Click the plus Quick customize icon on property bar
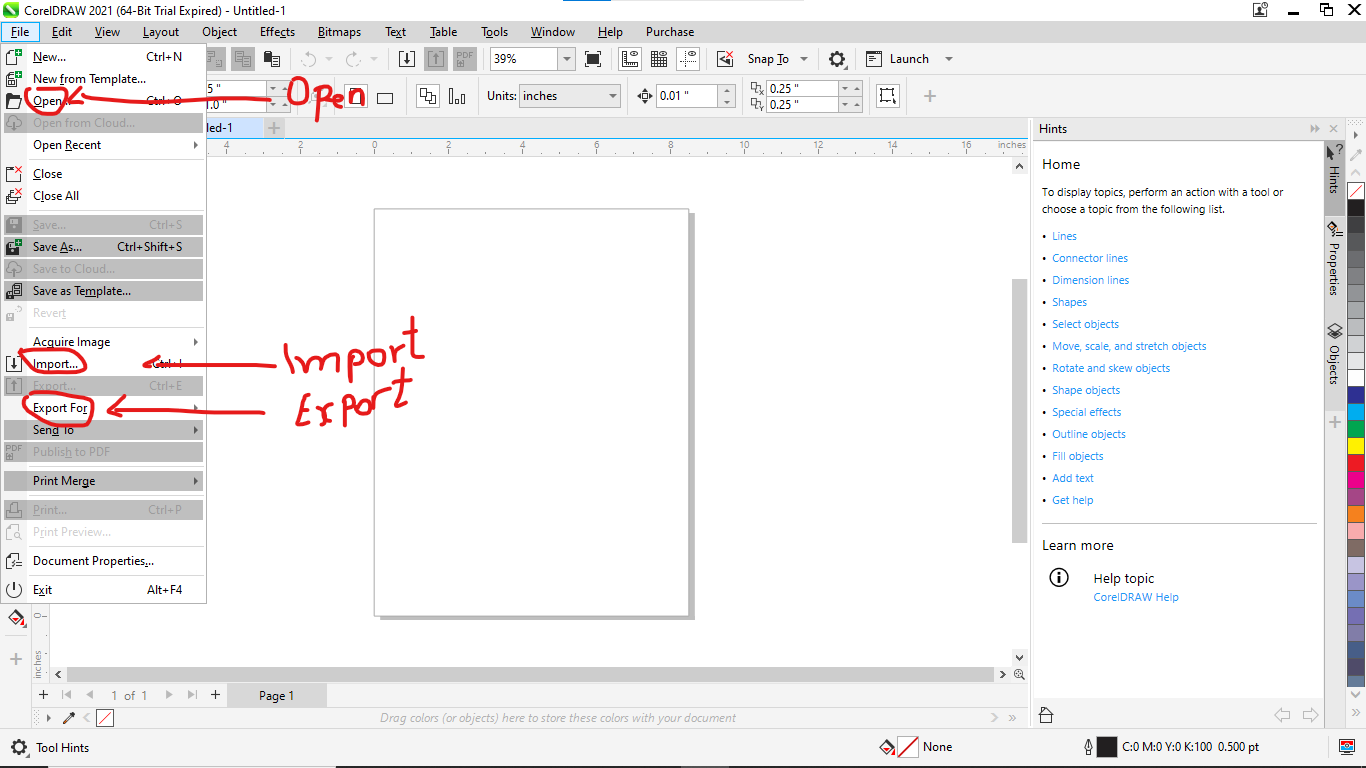The image size is (1366, 768). (930, 96)
